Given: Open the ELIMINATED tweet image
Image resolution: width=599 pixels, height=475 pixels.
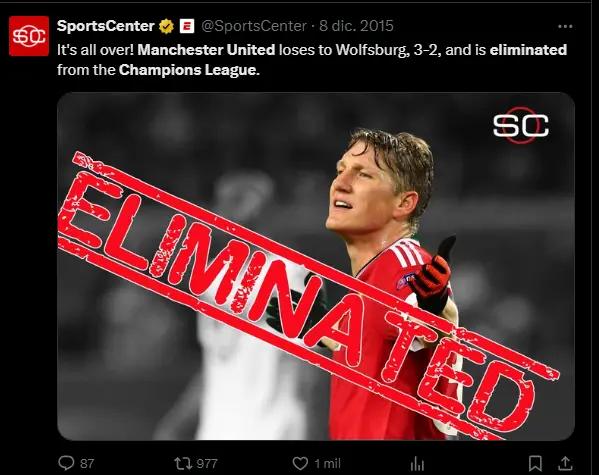Looking at the screenshot, I should click(x=316, y=266).
